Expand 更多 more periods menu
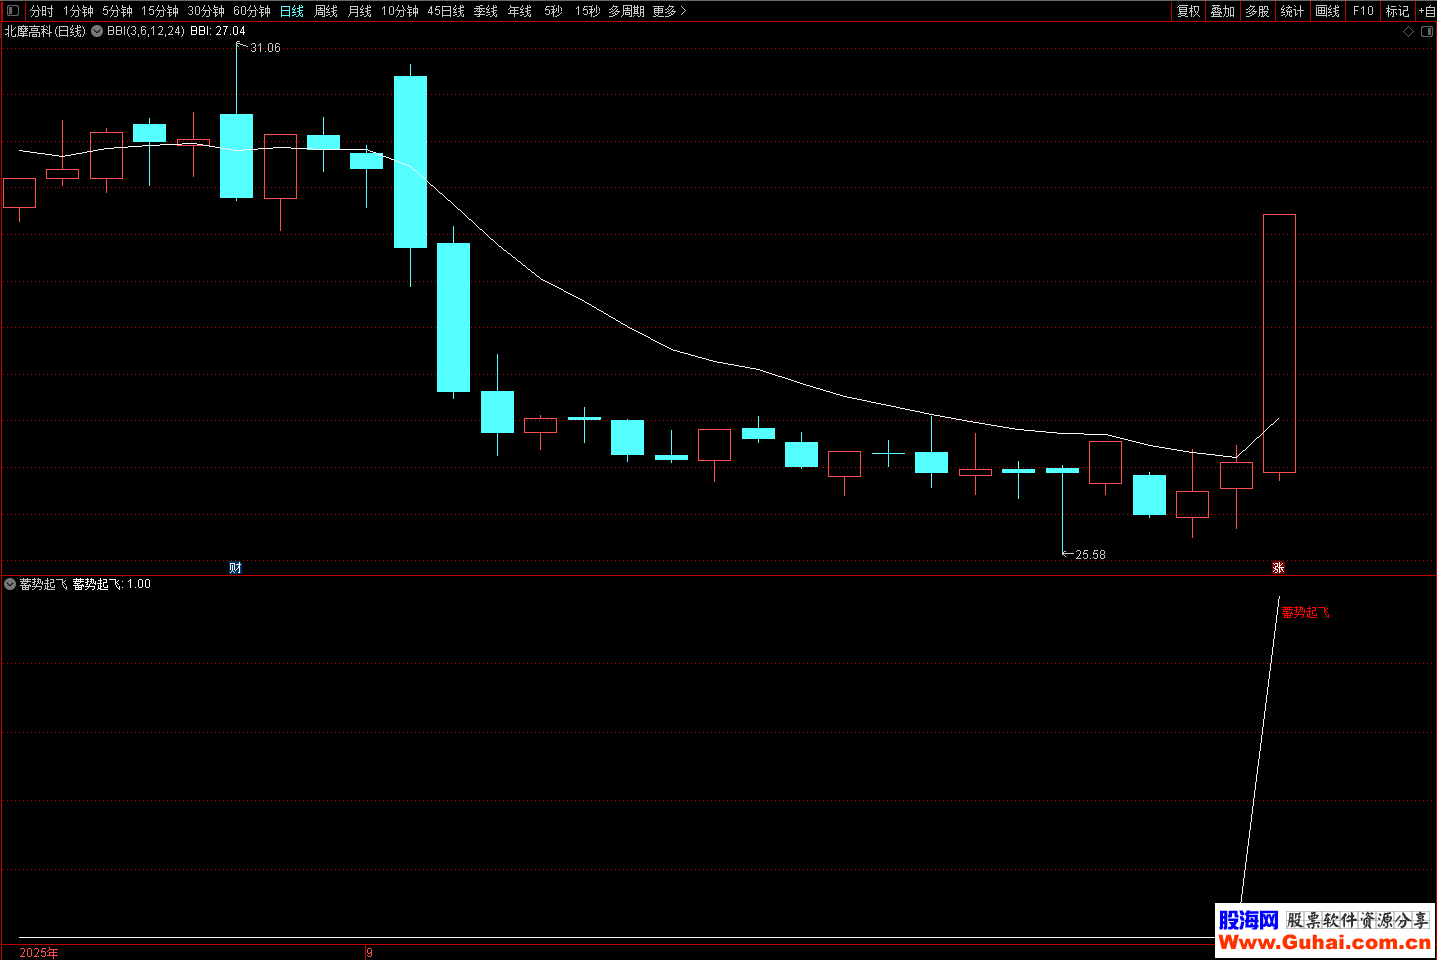Image resolution: width=1437 pixels, height=960 pixels. tap(669, 11)
